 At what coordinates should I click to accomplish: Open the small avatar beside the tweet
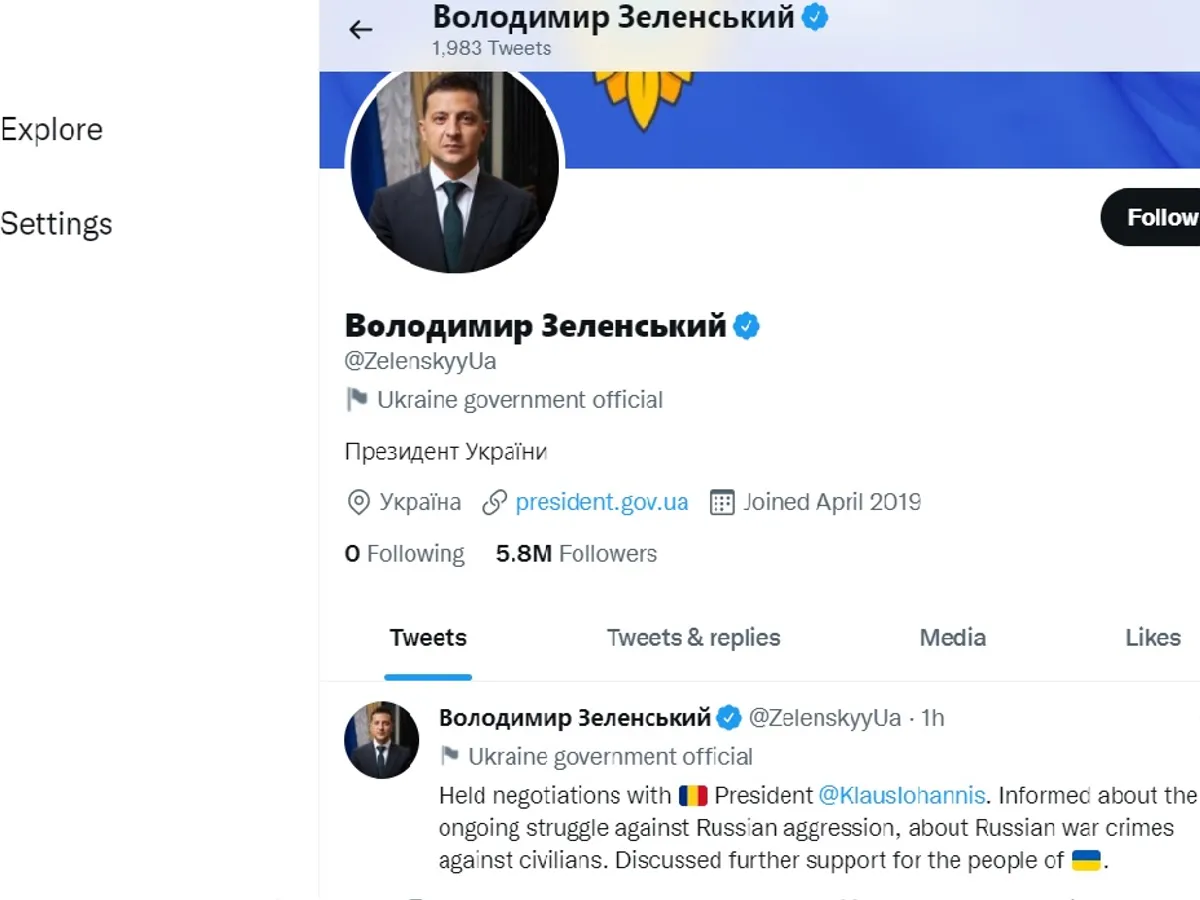tap(382, 740)
